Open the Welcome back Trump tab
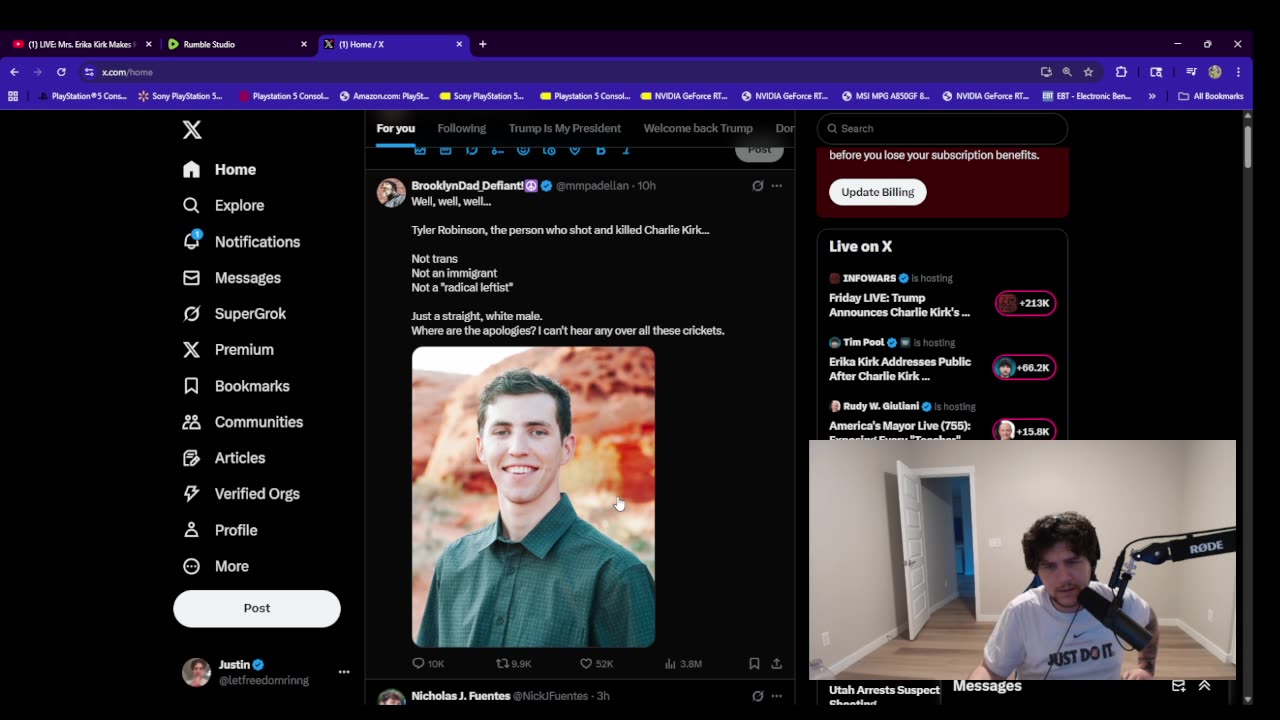The image size is (1280, 720). pos(698,128)
